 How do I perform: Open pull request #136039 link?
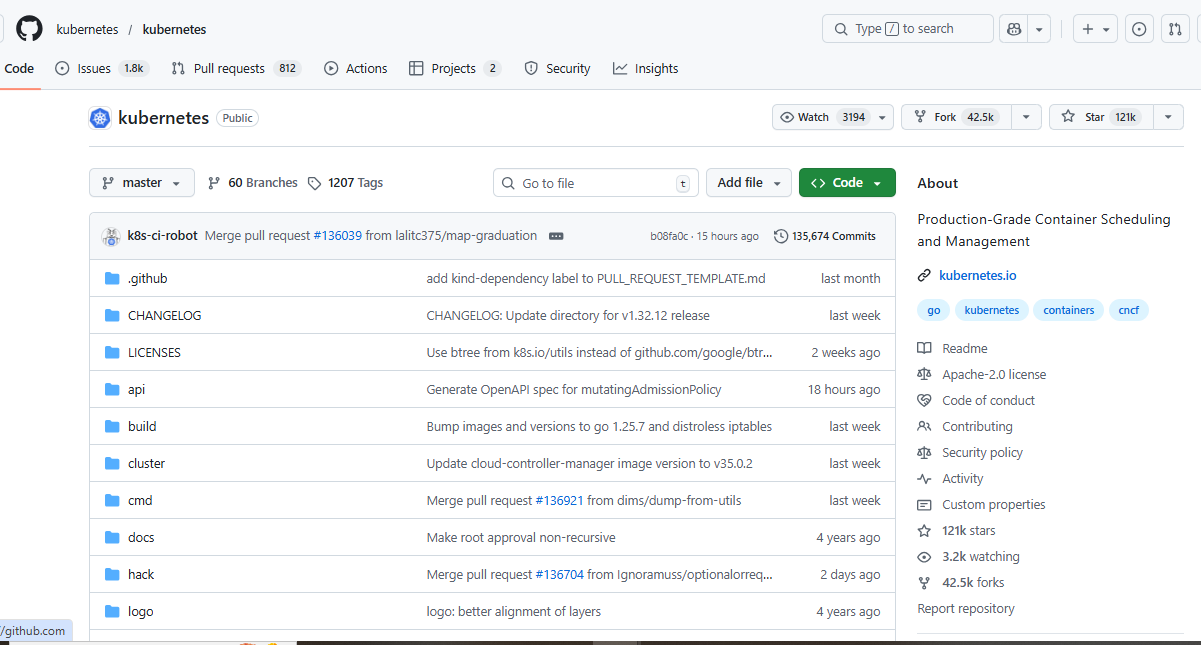coord(337,236)
